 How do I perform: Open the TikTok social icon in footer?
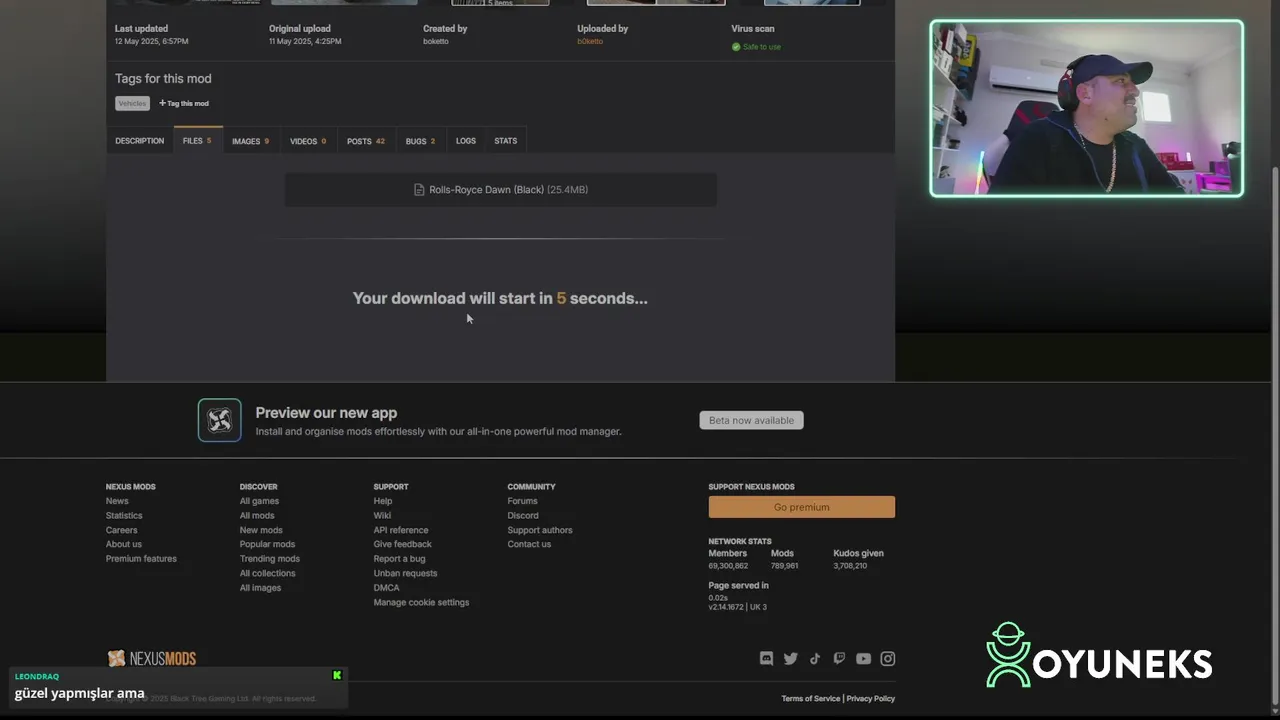pos(815,659)
